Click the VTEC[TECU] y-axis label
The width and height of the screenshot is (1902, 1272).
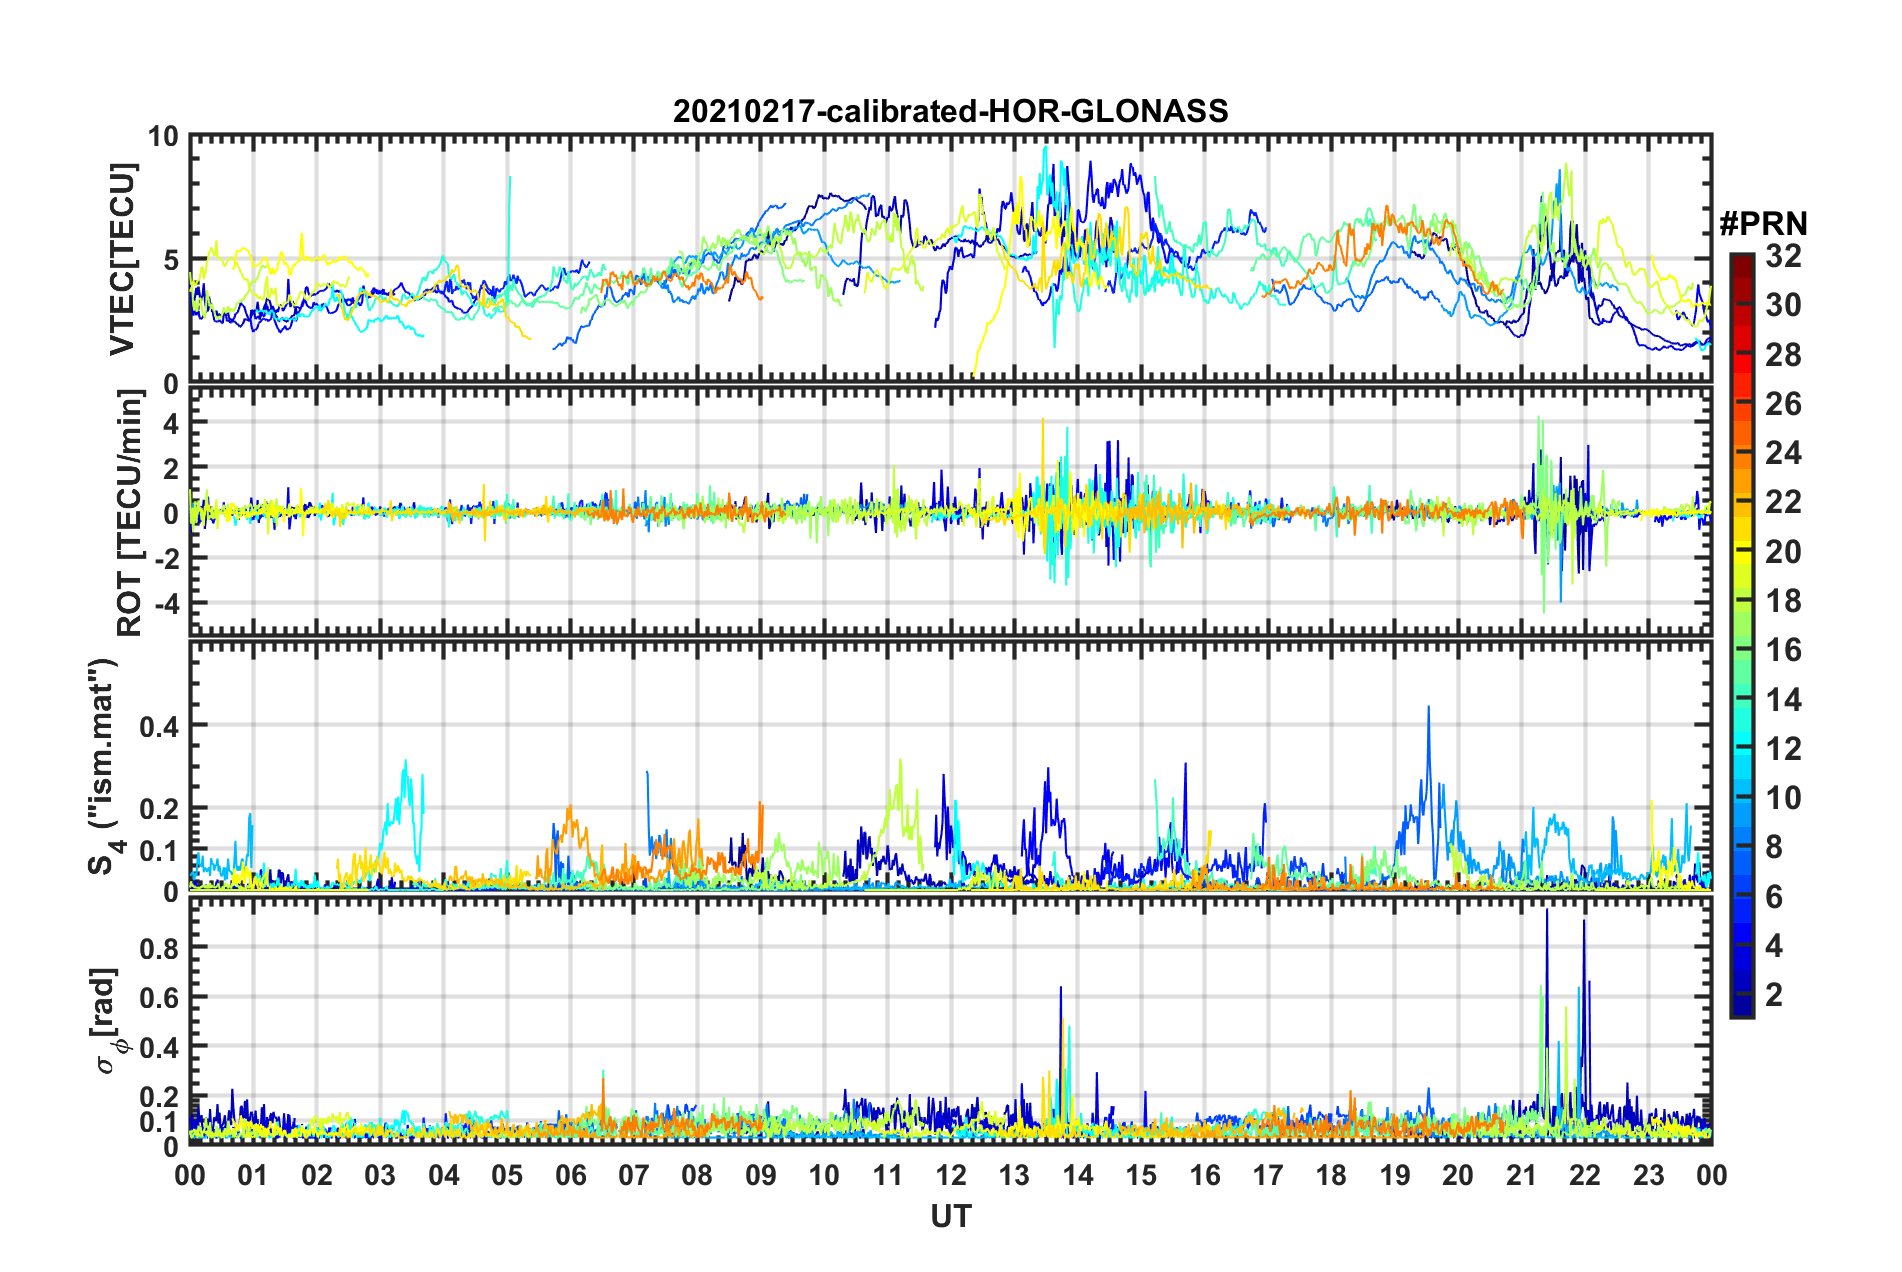(122, 259)
